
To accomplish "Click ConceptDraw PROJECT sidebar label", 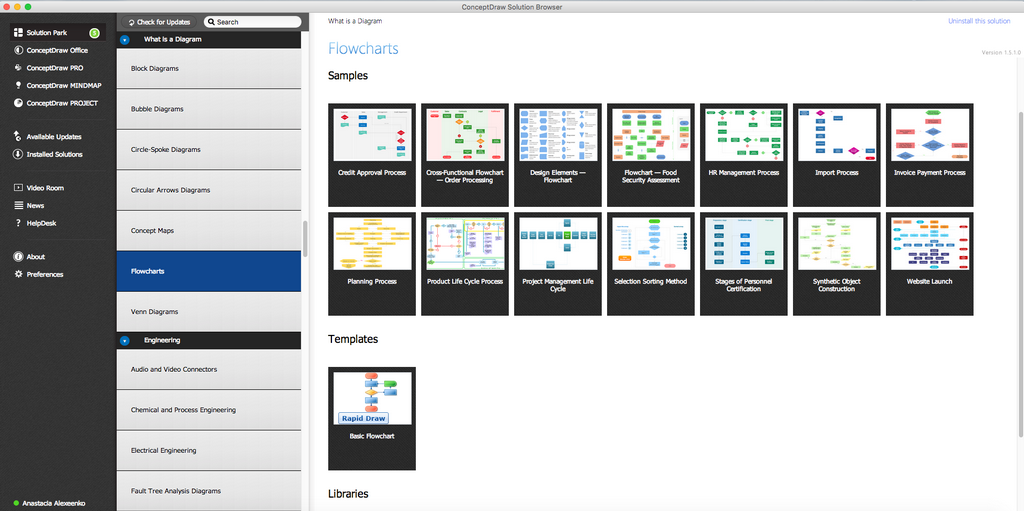I will (63, 103).
